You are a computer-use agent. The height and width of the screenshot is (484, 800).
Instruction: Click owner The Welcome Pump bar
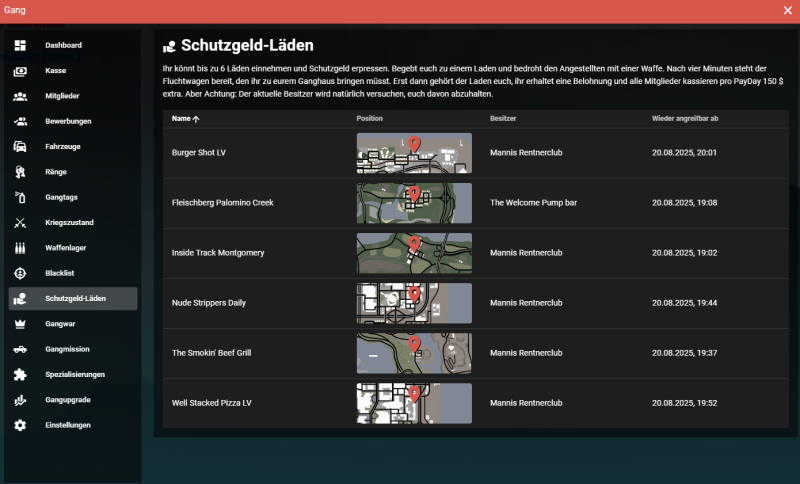pos(533,202)
